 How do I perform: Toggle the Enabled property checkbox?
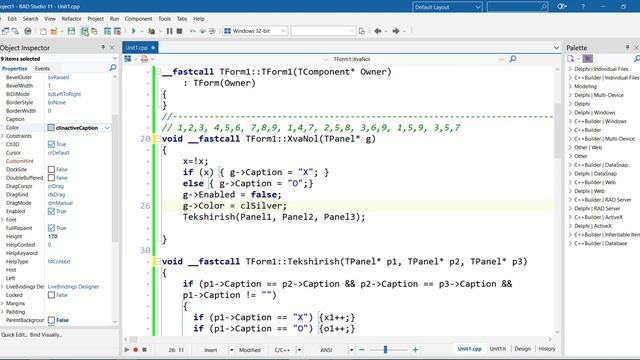pyautogui.click(x=51, y=211)
